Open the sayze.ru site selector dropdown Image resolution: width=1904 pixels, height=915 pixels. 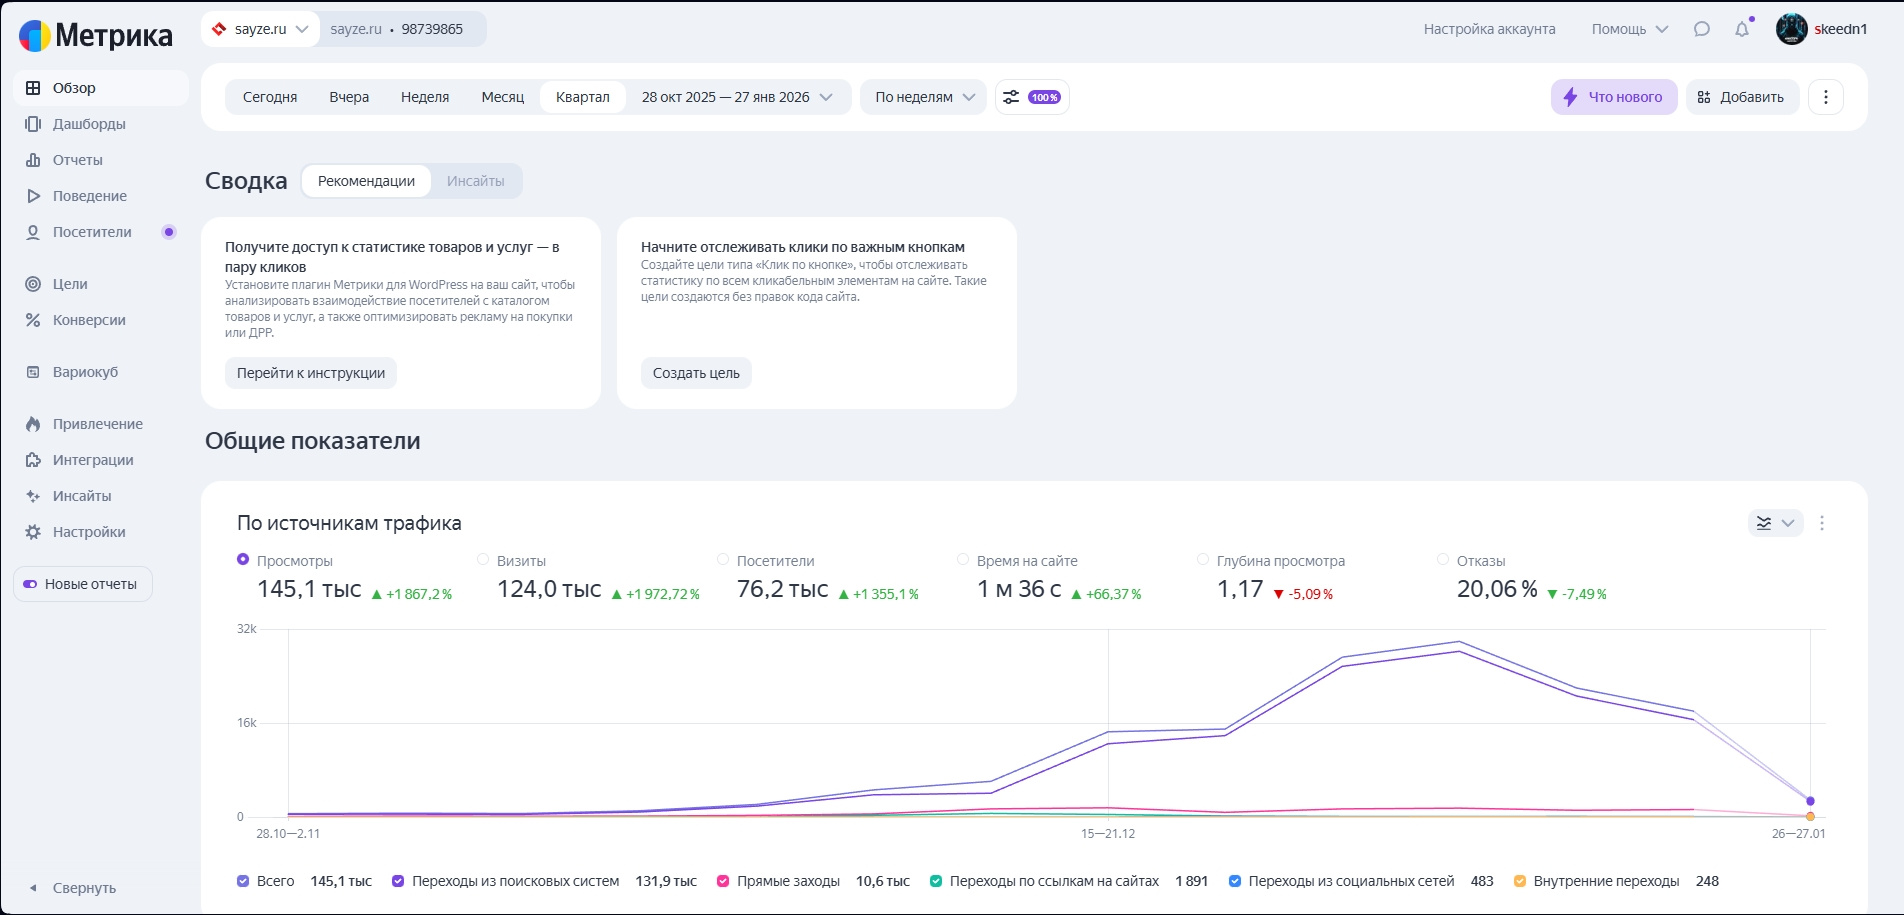(x=260, y=29)
